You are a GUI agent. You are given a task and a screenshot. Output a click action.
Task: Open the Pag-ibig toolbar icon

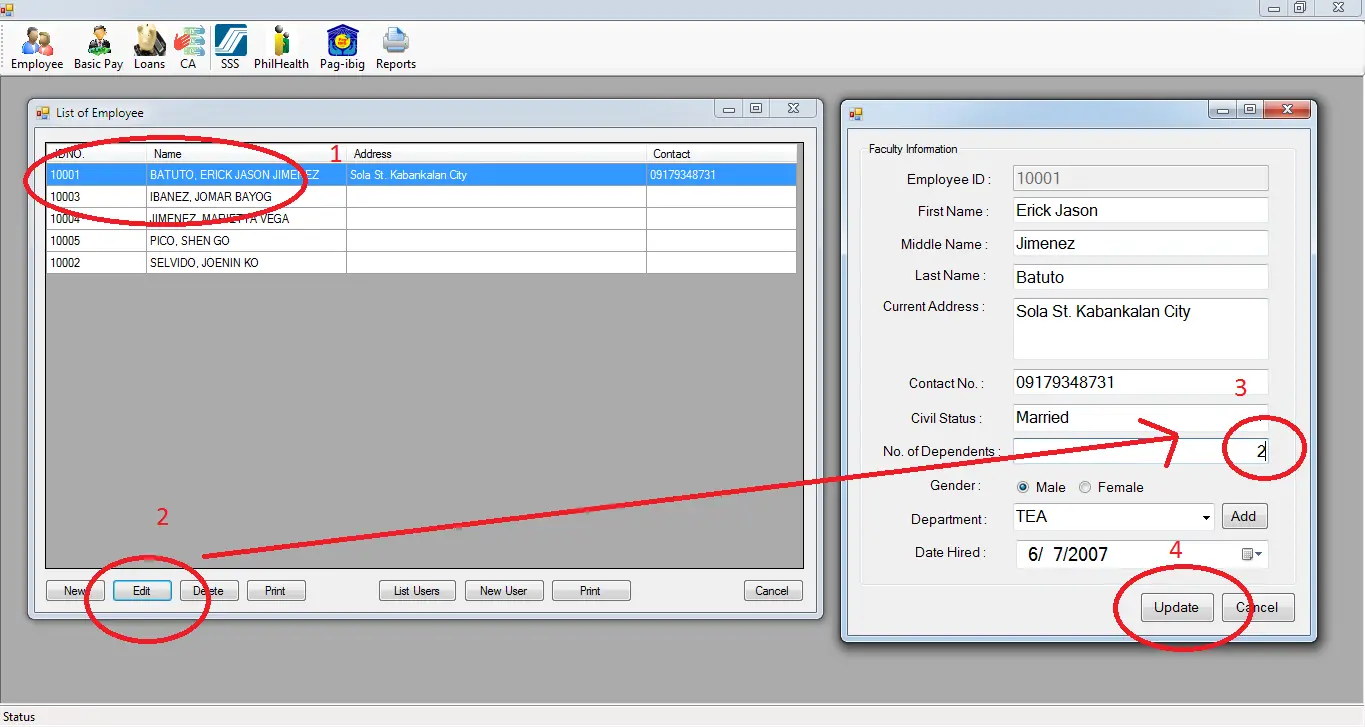(343, 48)
